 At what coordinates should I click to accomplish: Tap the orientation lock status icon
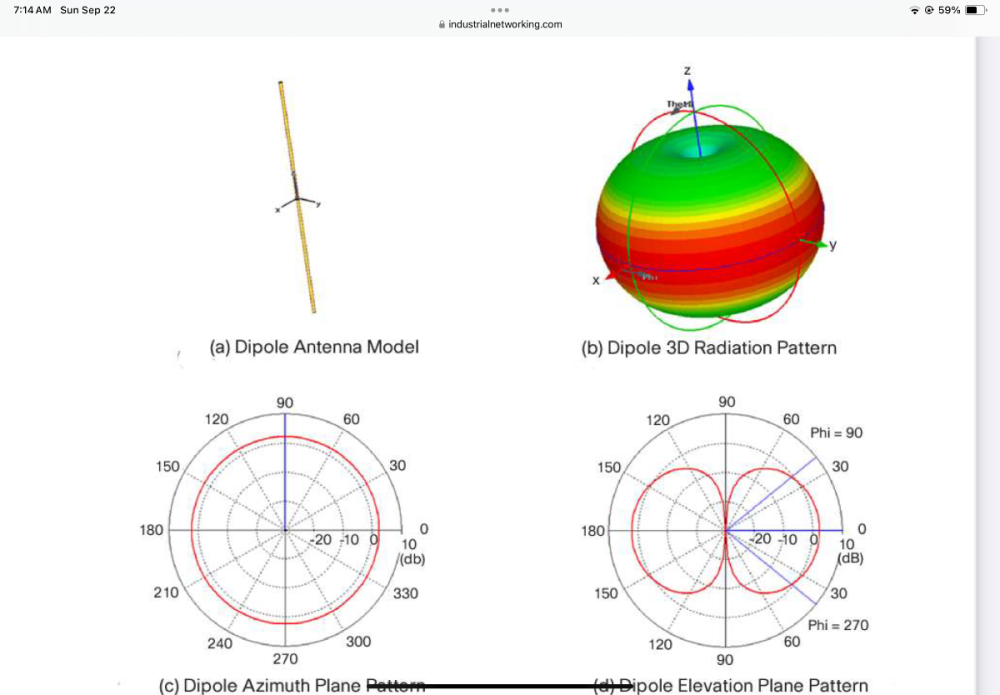tap(929, 10)
